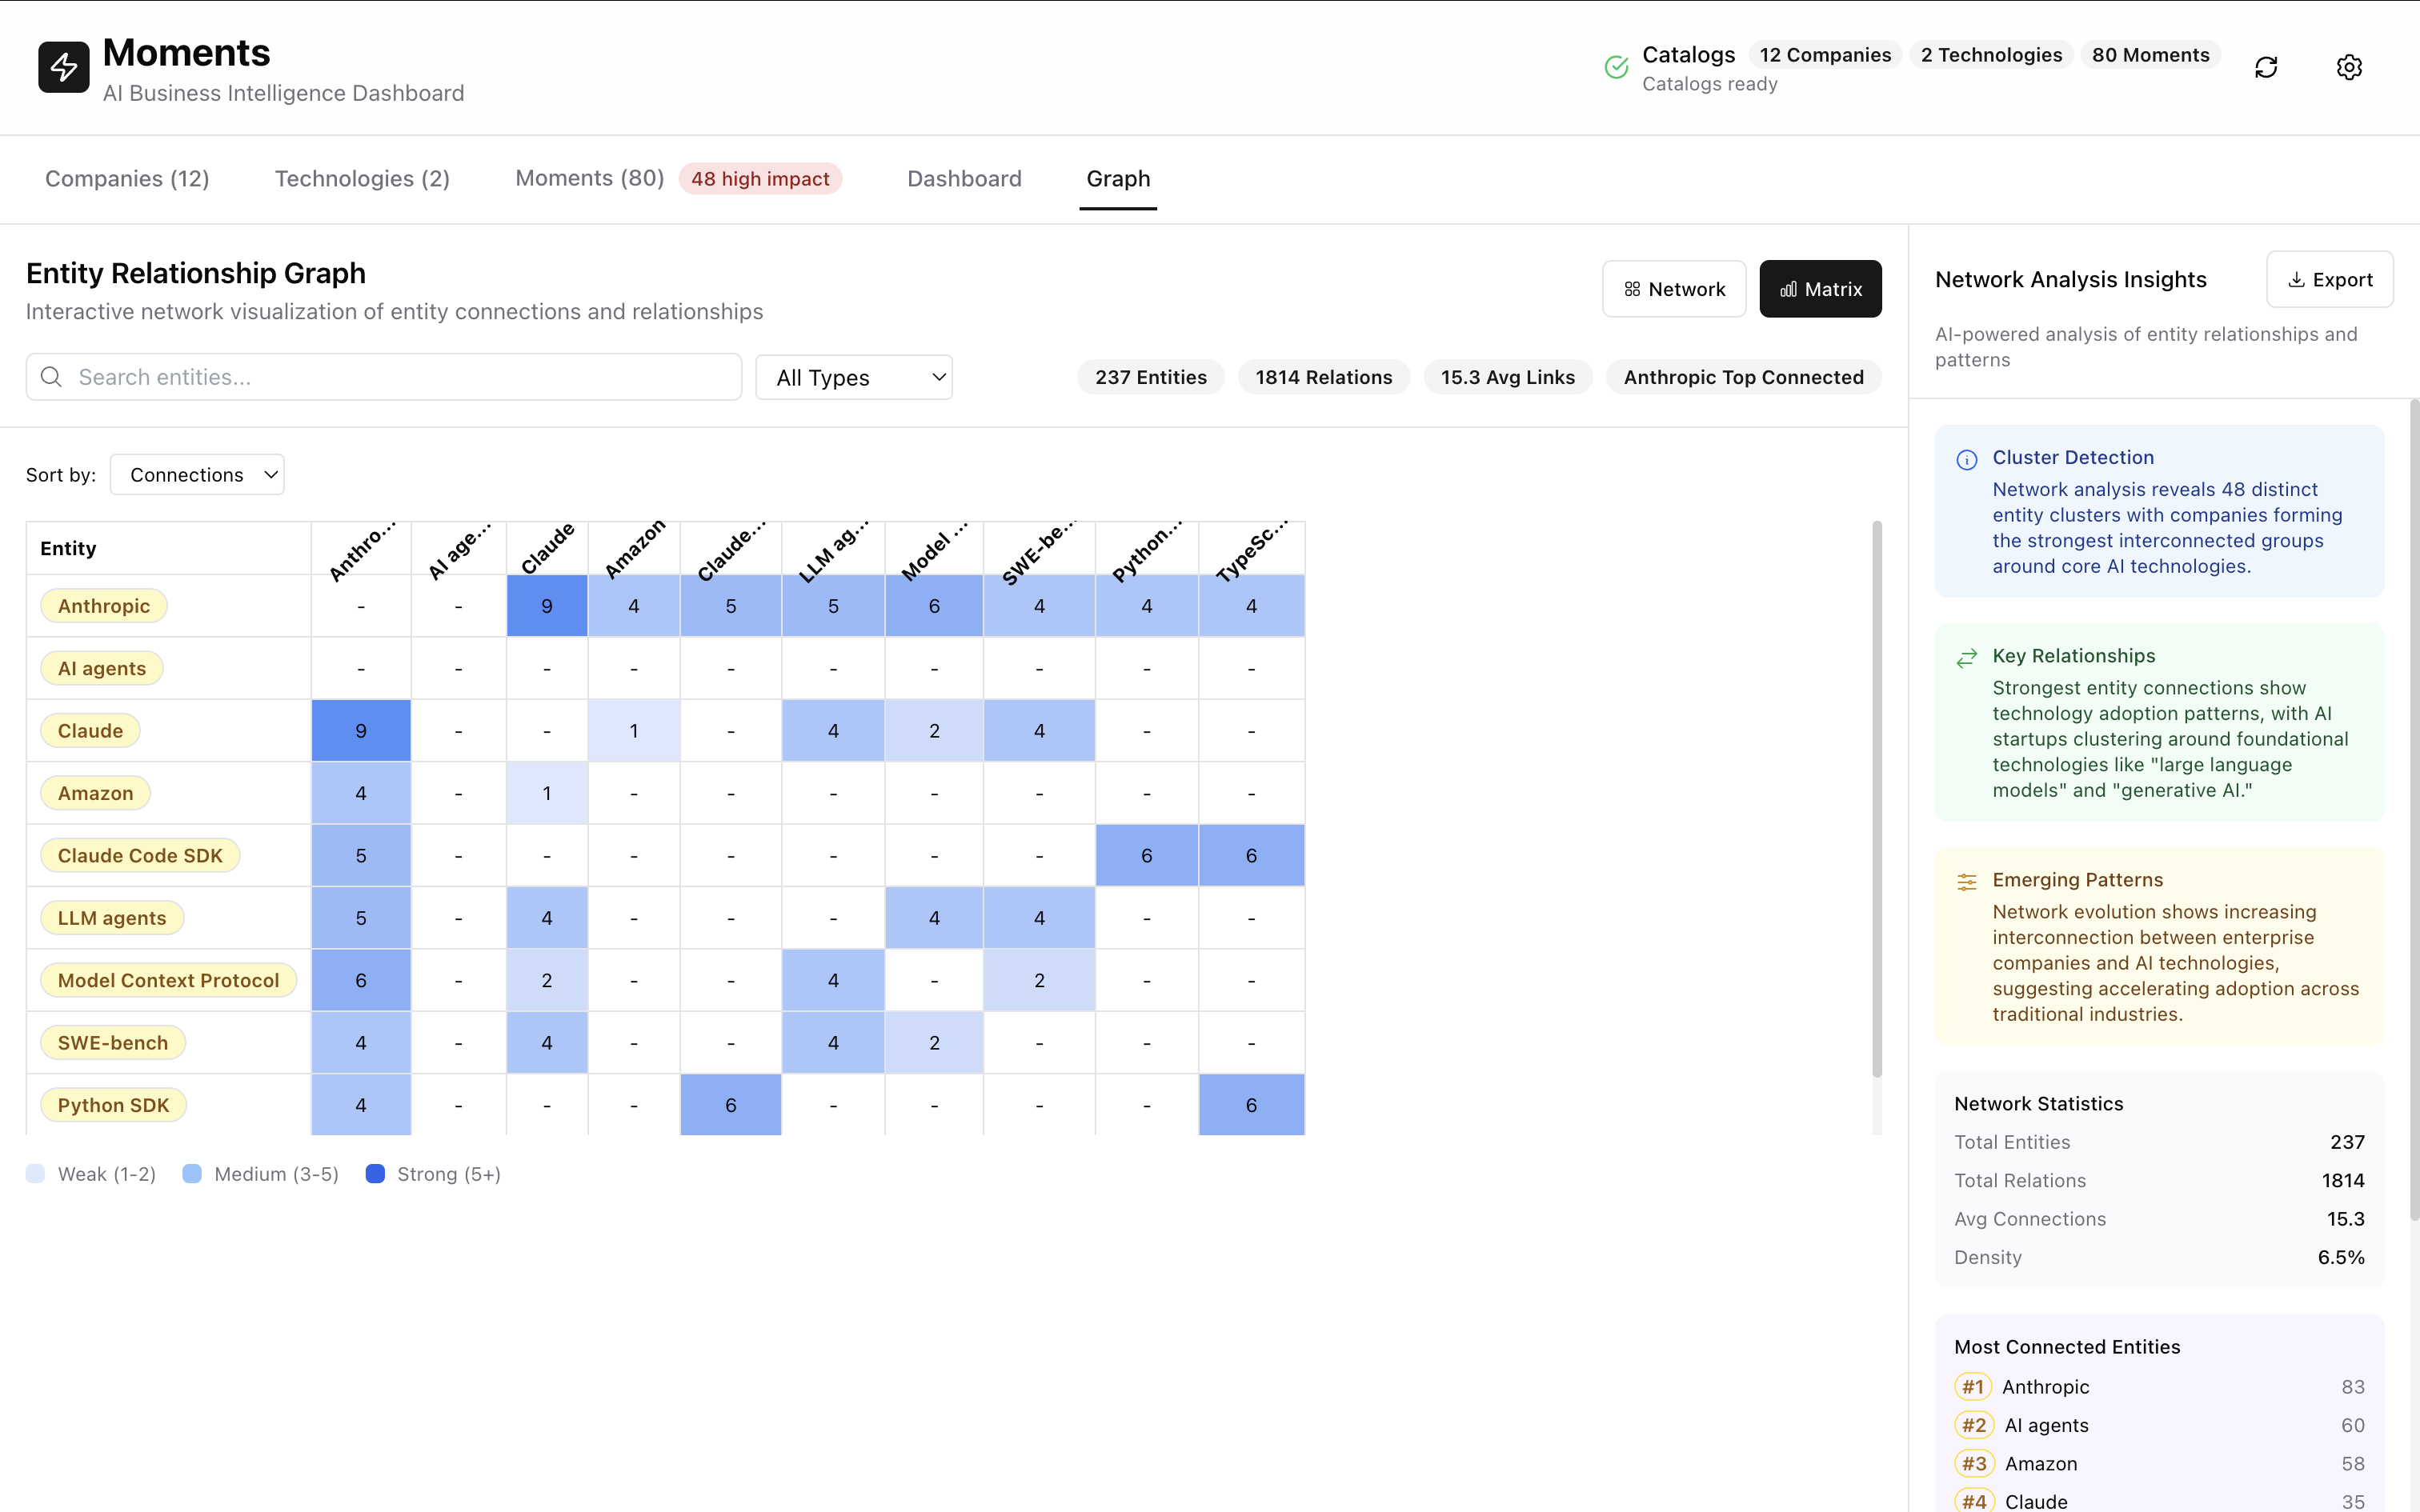Click the info icon on the Cluster Detection card

[1968, 459]
